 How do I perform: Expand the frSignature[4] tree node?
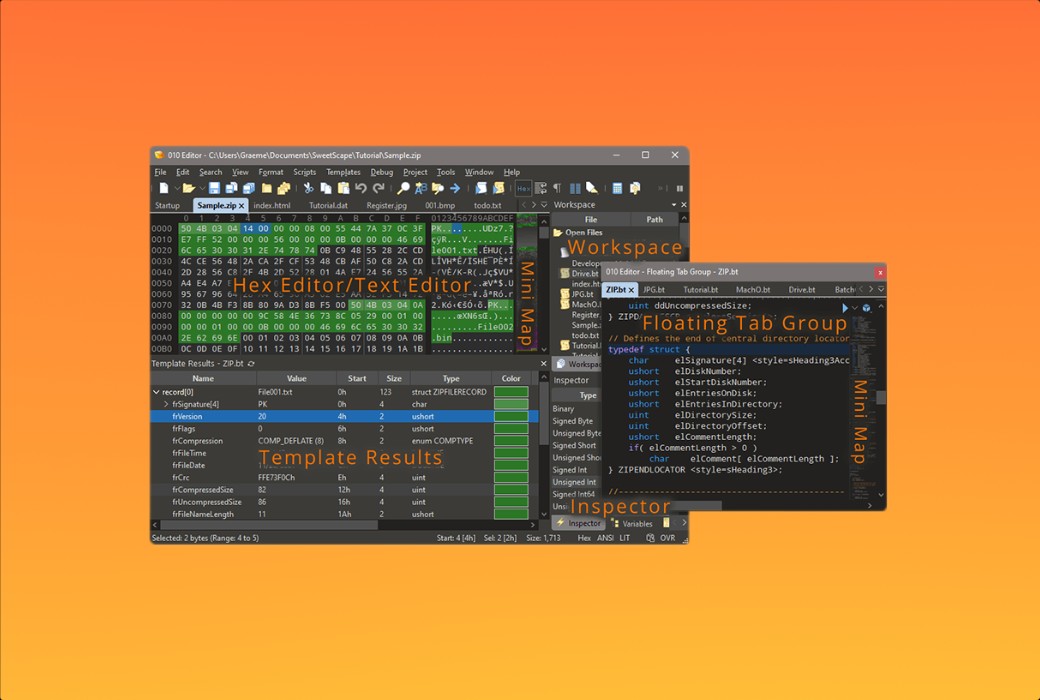pyautogui.click(x=166, y=404)
